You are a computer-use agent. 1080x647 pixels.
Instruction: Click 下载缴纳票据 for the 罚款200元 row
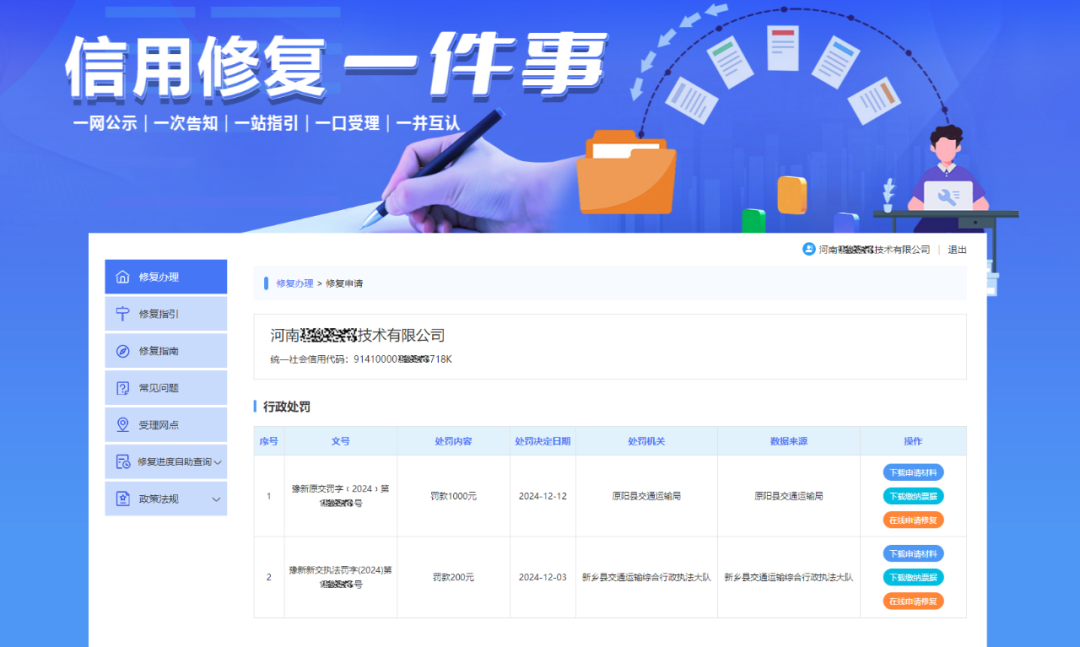[x=913, y=577]
